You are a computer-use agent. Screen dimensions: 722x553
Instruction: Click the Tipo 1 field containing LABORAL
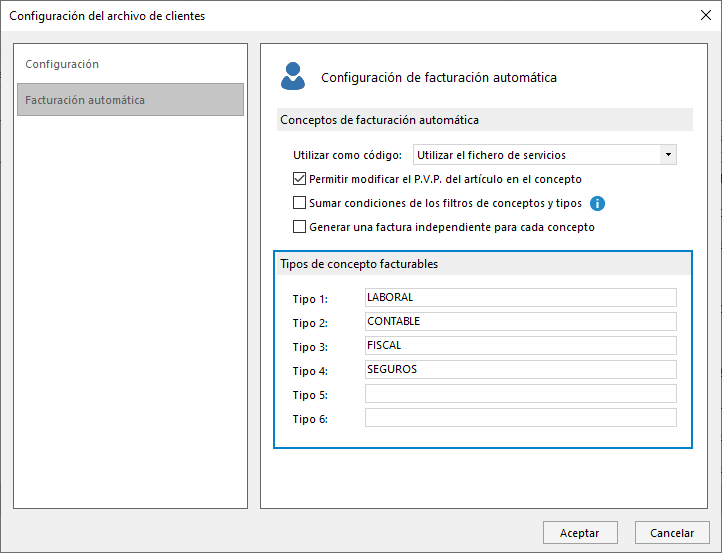[x=521, y=297]
